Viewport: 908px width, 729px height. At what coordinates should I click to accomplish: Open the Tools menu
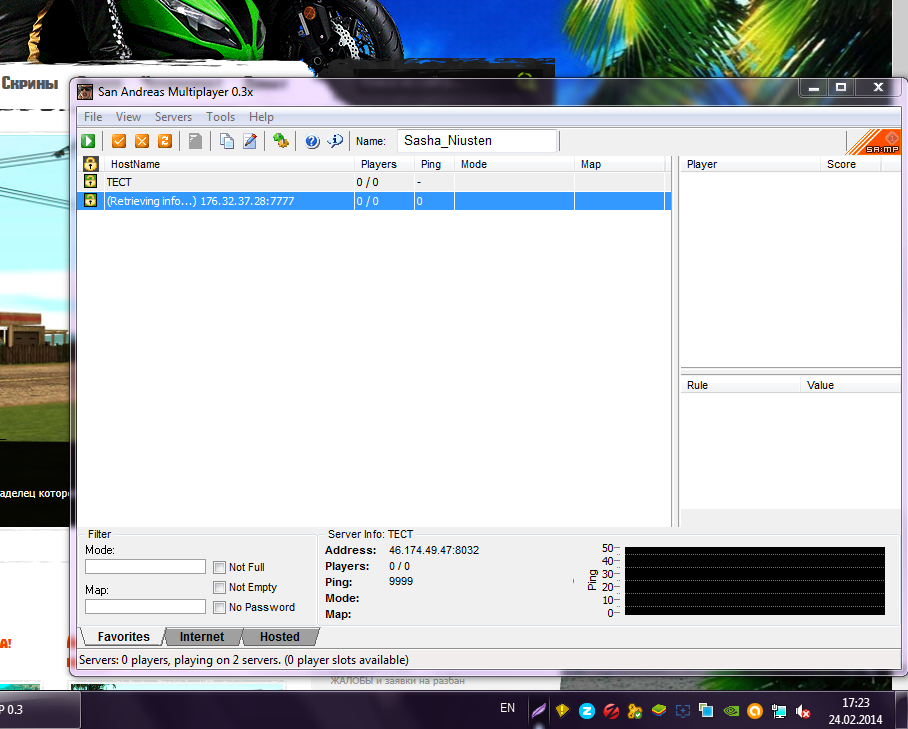tap(221, 117)
